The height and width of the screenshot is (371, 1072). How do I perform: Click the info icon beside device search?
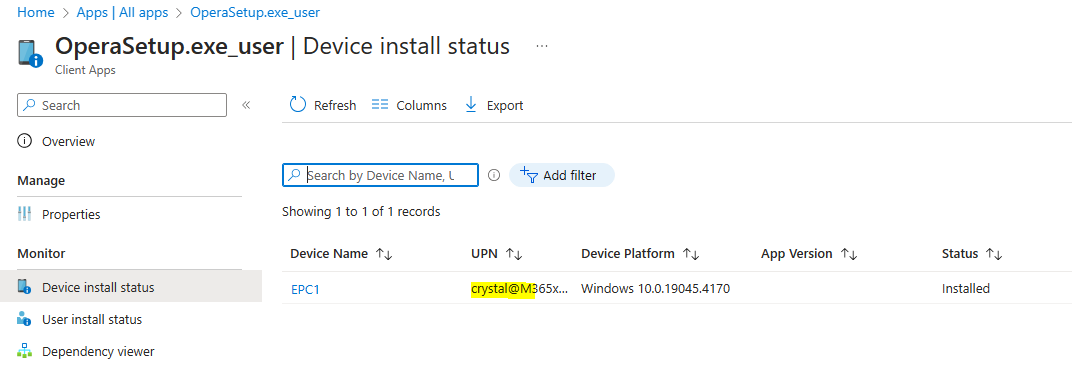494,176
